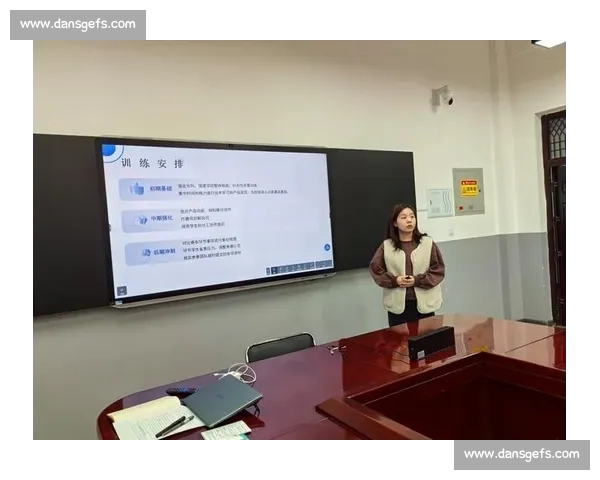Click the cube icon beside 中期强化
The height and width of the screenshot is (480, 600).
142,220
